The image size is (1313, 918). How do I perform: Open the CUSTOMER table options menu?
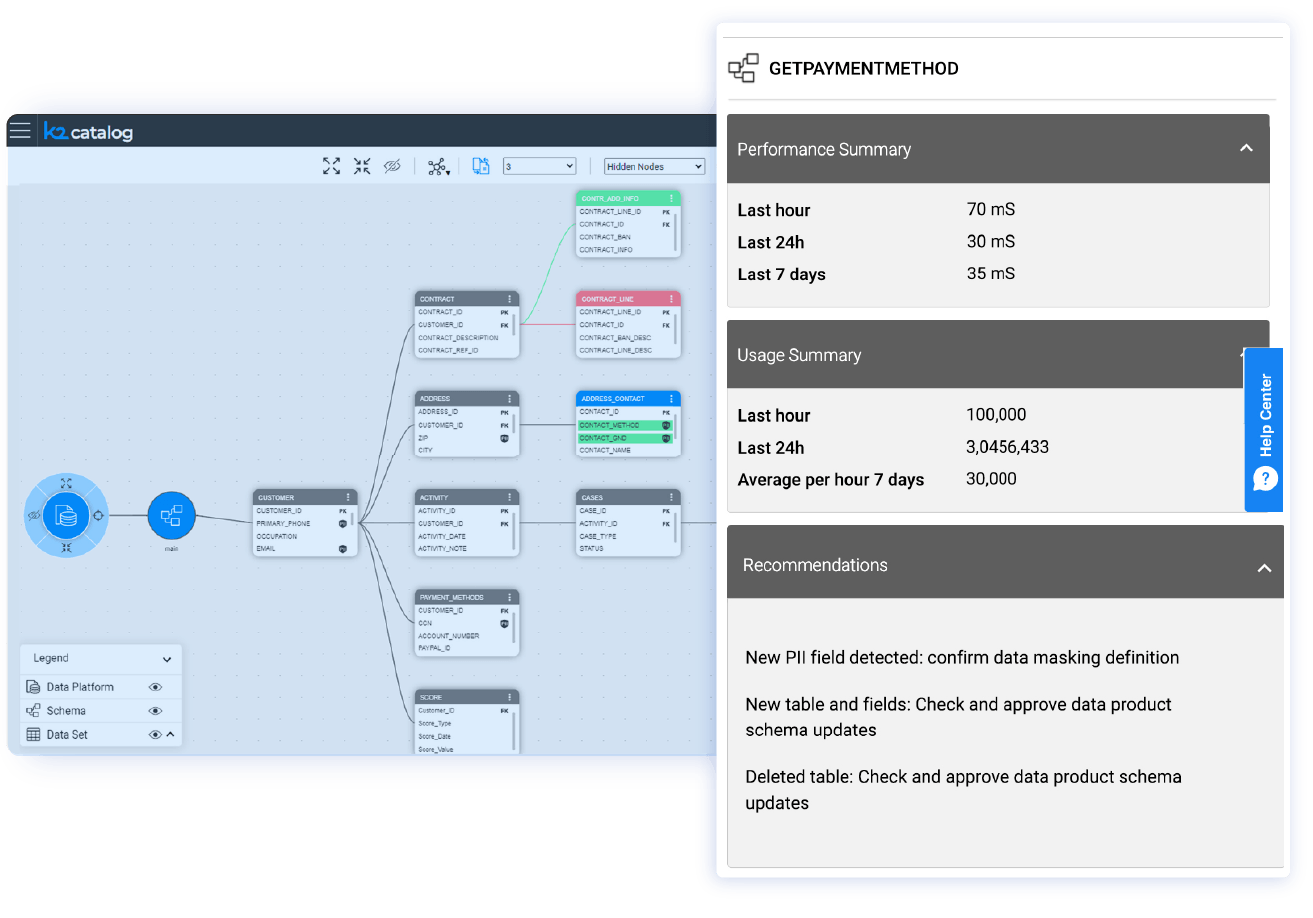click(x=348, y=497)
